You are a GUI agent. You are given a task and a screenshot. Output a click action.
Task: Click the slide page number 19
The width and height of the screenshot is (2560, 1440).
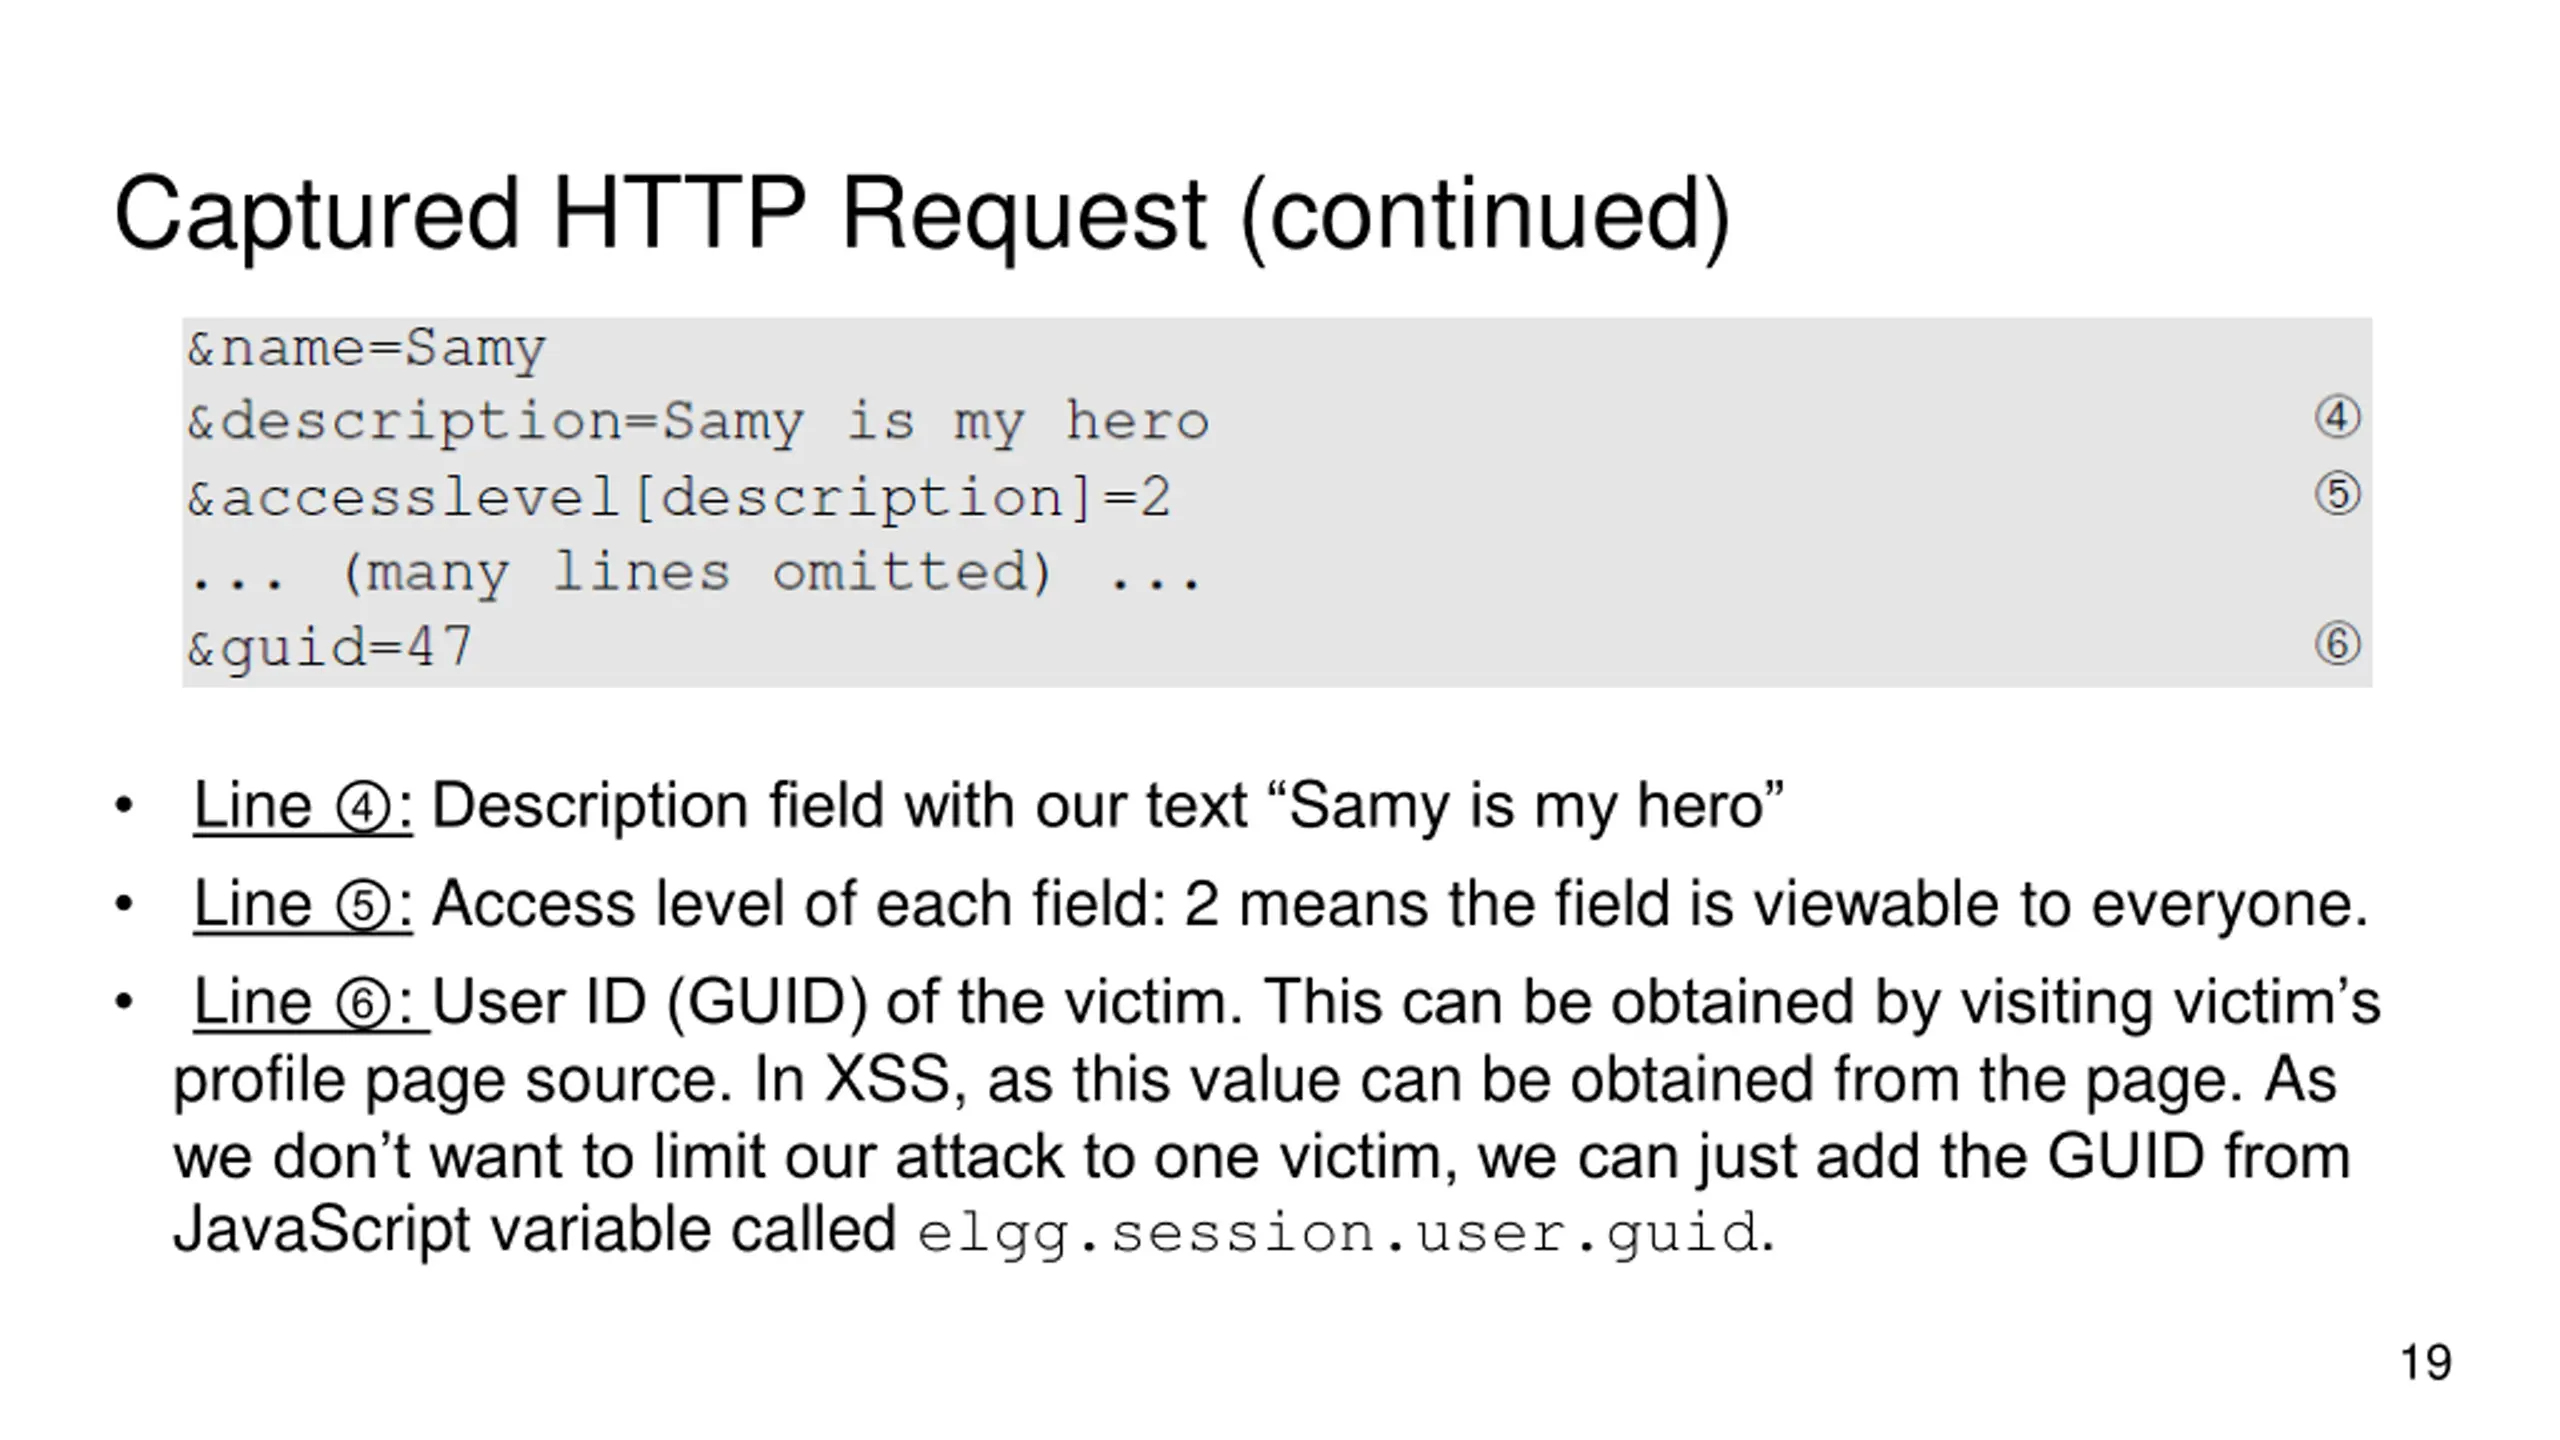(x=2425, y=1362)
